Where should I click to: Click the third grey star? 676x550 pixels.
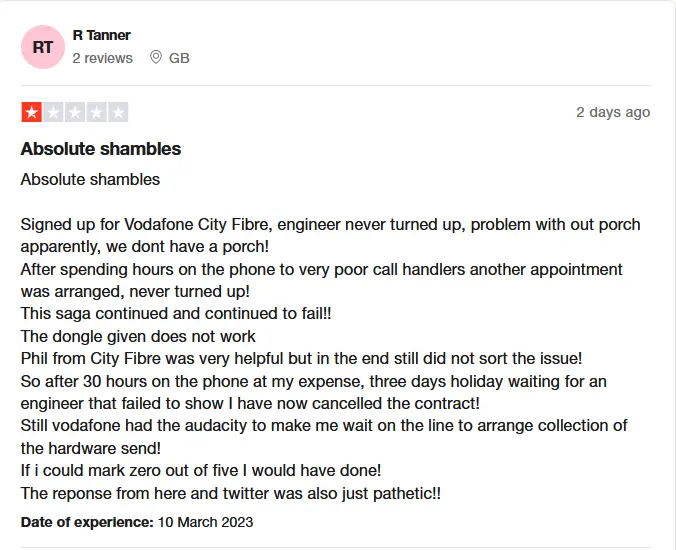click(75, 112)
